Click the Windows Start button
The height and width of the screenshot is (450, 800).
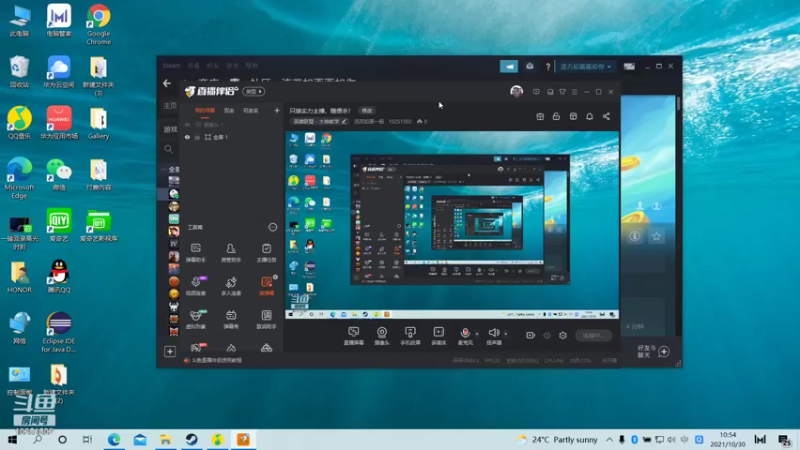[12, 439]
